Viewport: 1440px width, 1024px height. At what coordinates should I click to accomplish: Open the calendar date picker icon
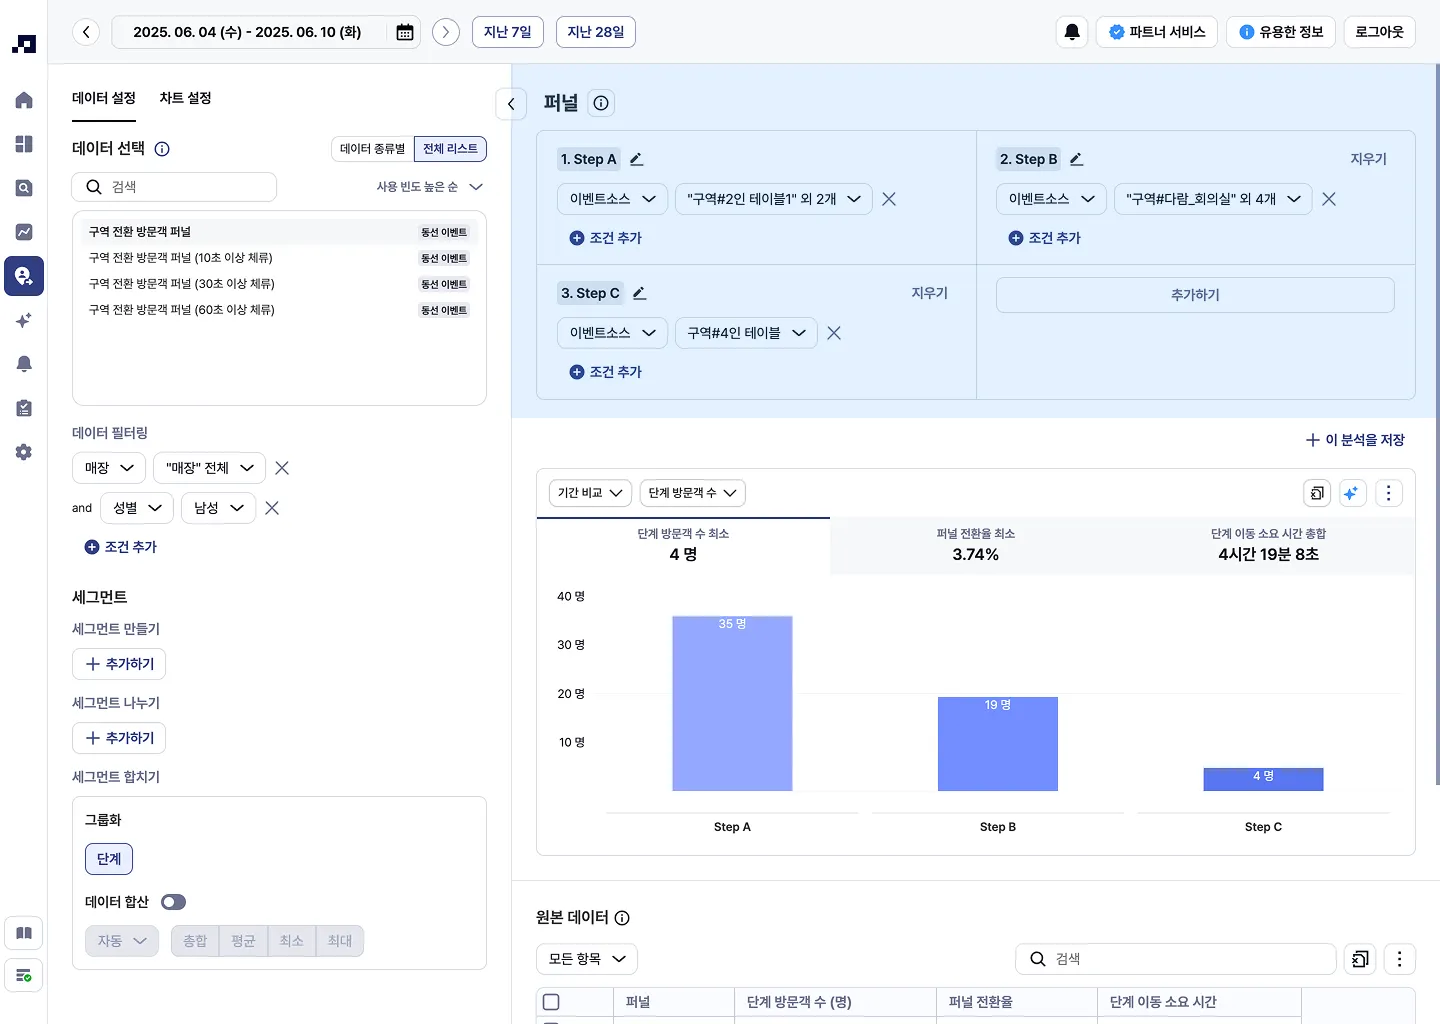[405, 32]
